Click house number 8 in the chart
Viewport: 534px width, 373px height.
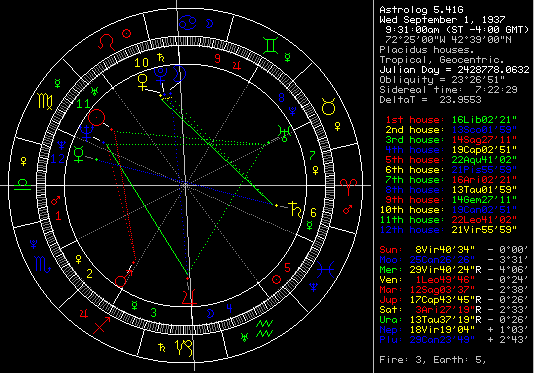point(281,98)
